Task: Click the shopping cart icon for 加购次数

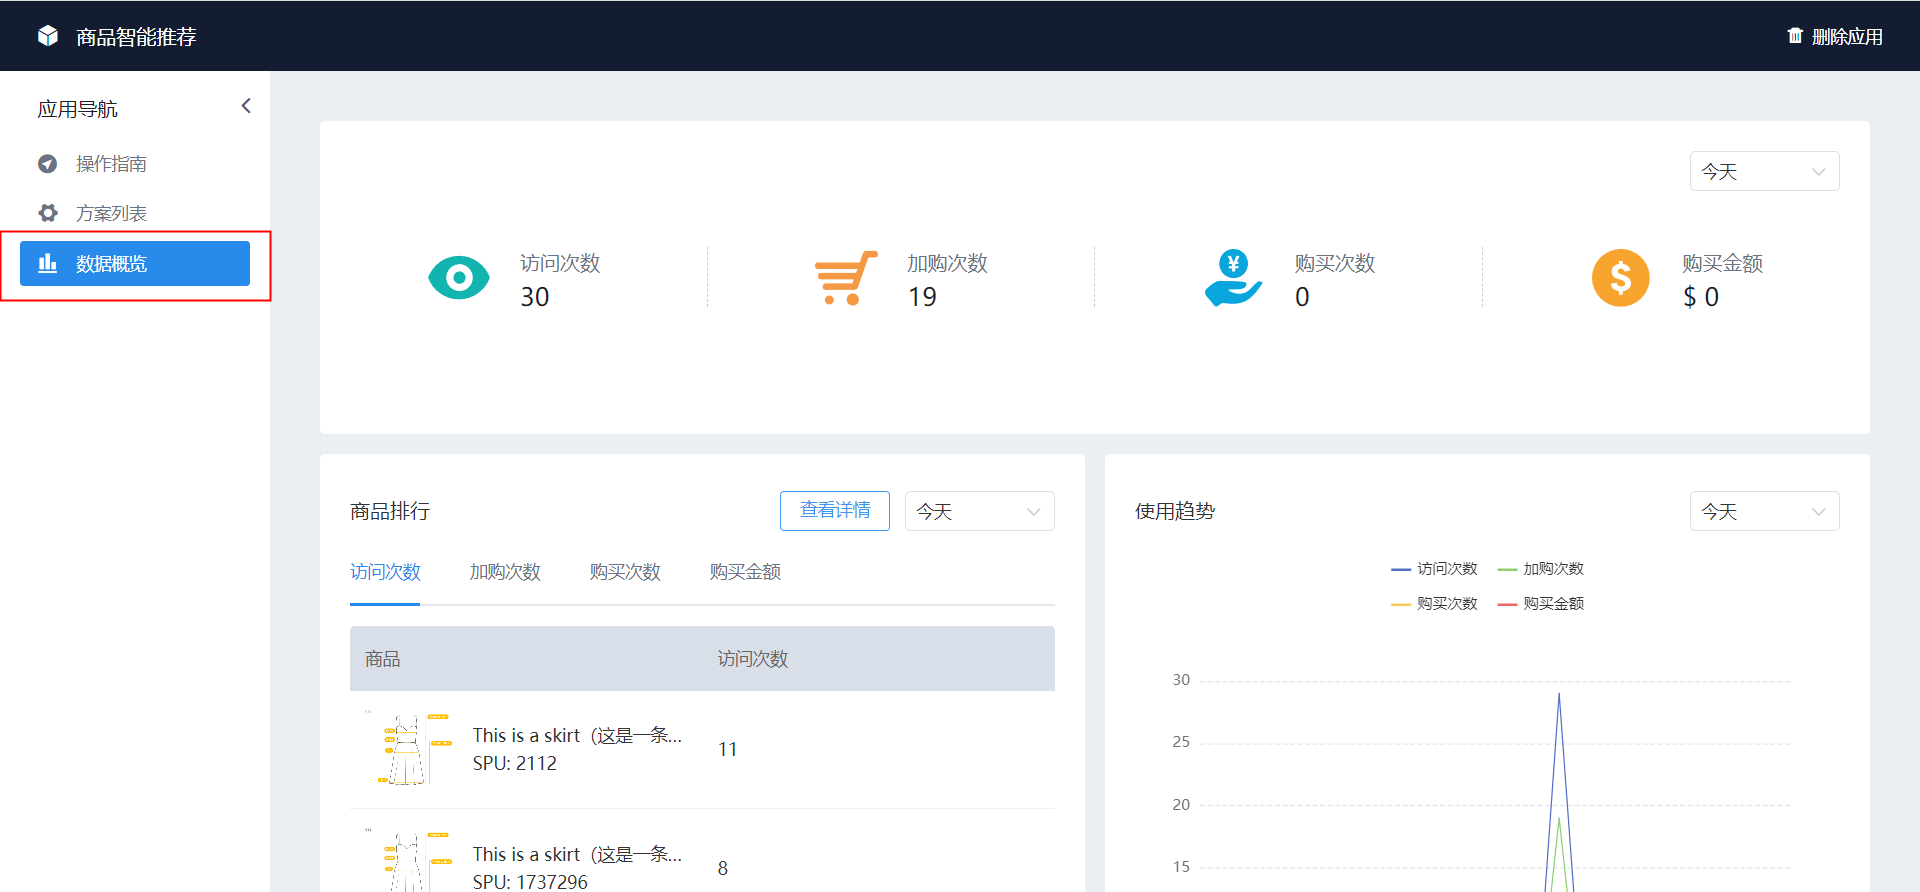Action: click(x=846, y=278)
